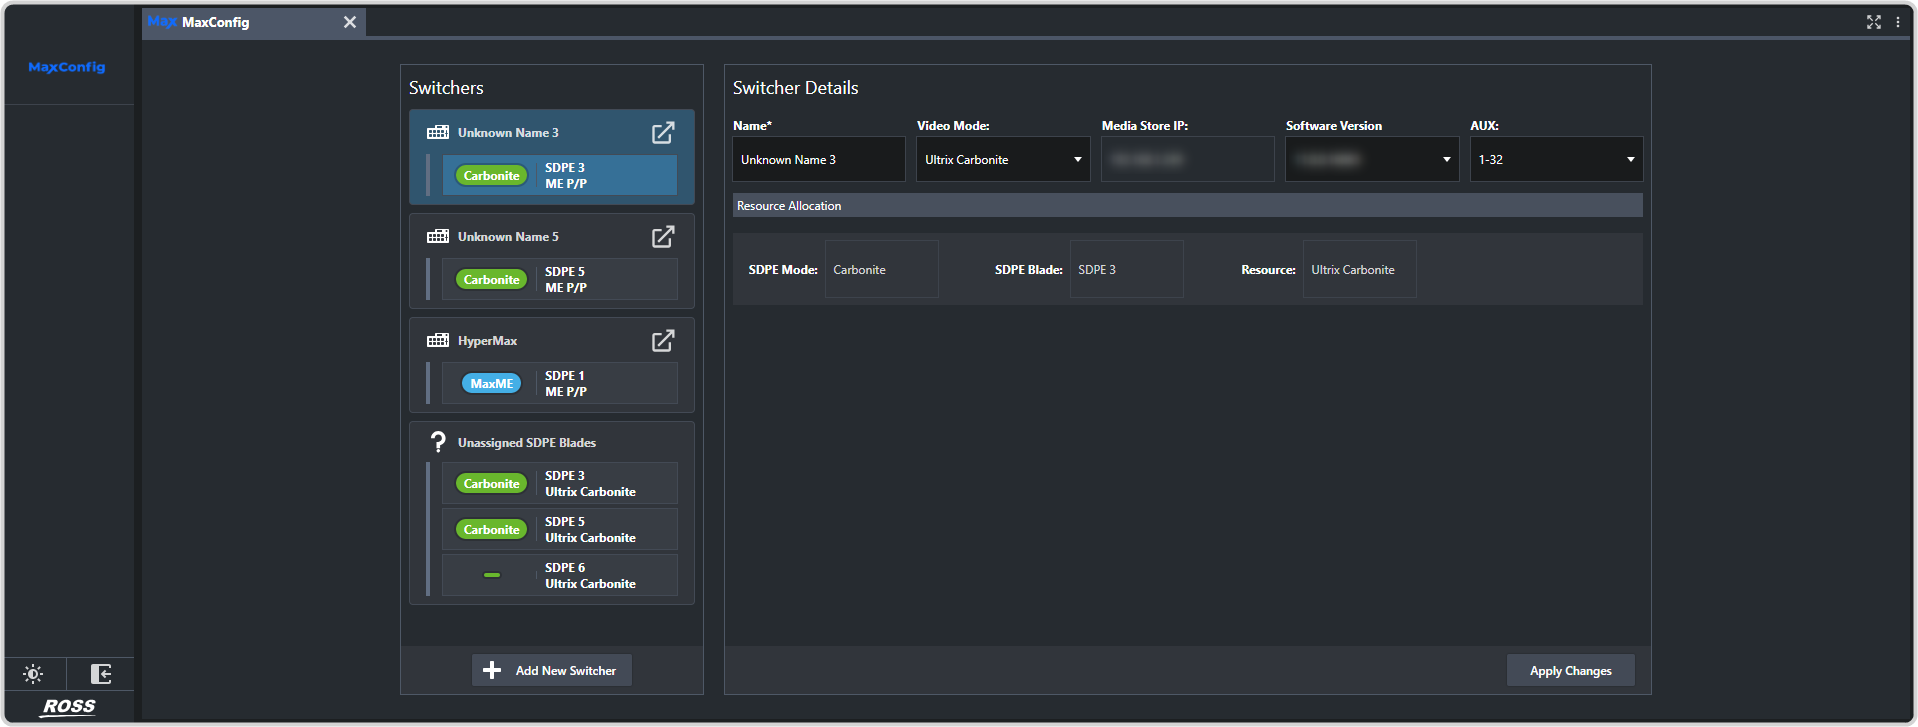Open MaxConfig in the left sidebar
This screenshot has height=727, width=1918.
tap(67, 67)
